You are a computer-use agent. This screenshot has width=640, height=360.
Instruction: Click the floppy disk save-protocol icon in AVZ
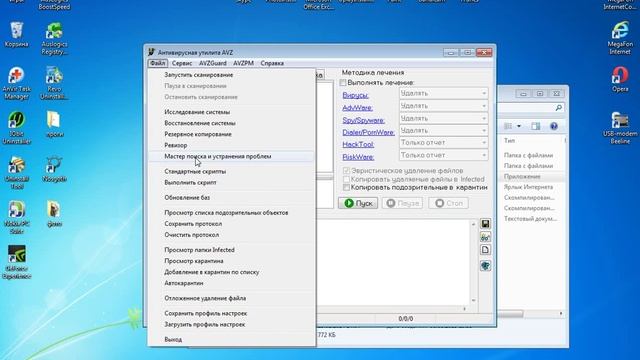coord(485,224)
